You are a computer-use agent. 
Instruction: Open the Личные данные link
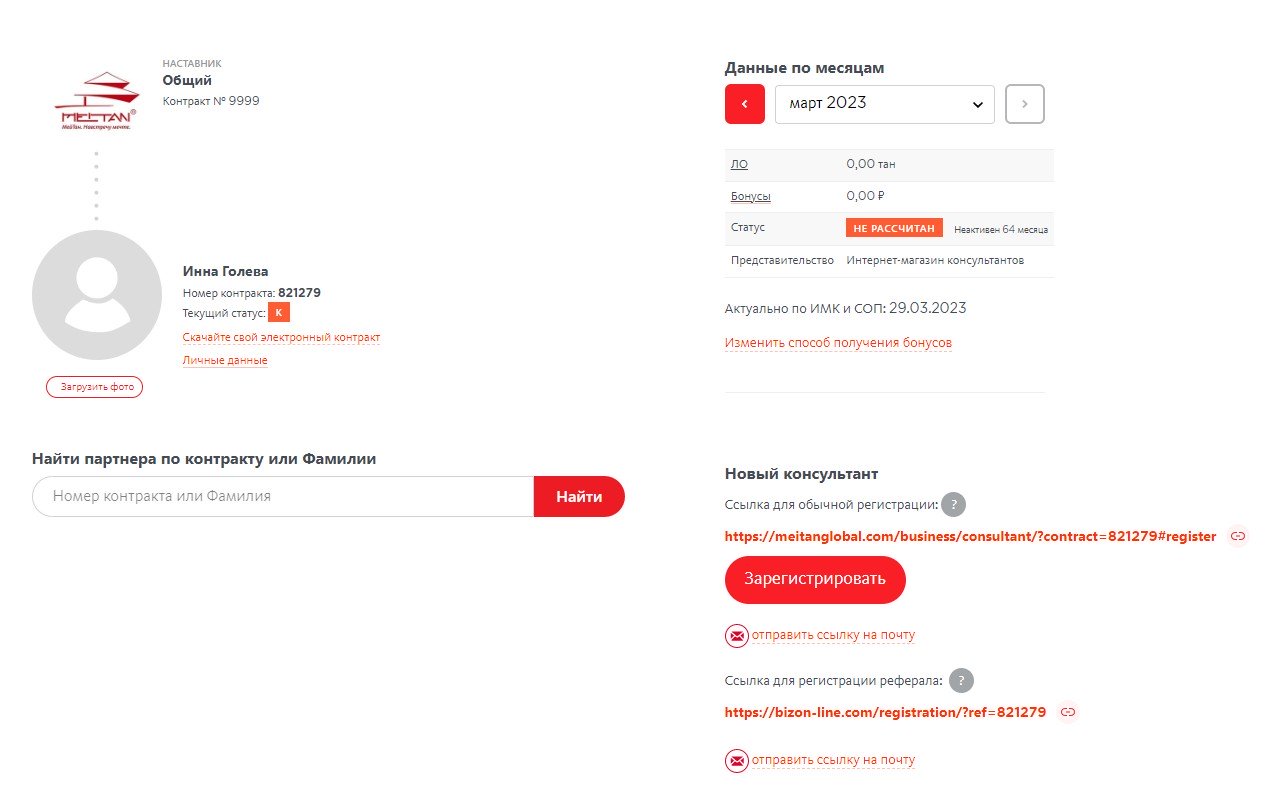pos(225,360)
